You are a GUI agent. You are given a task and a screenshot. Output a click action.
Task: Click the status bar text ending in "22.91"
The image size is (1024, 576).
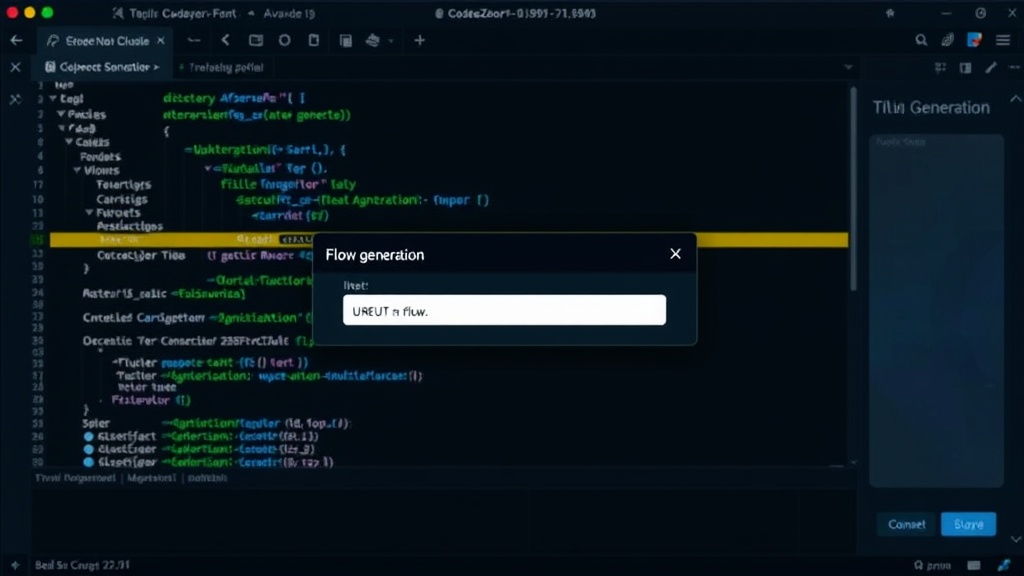point(82,565)
